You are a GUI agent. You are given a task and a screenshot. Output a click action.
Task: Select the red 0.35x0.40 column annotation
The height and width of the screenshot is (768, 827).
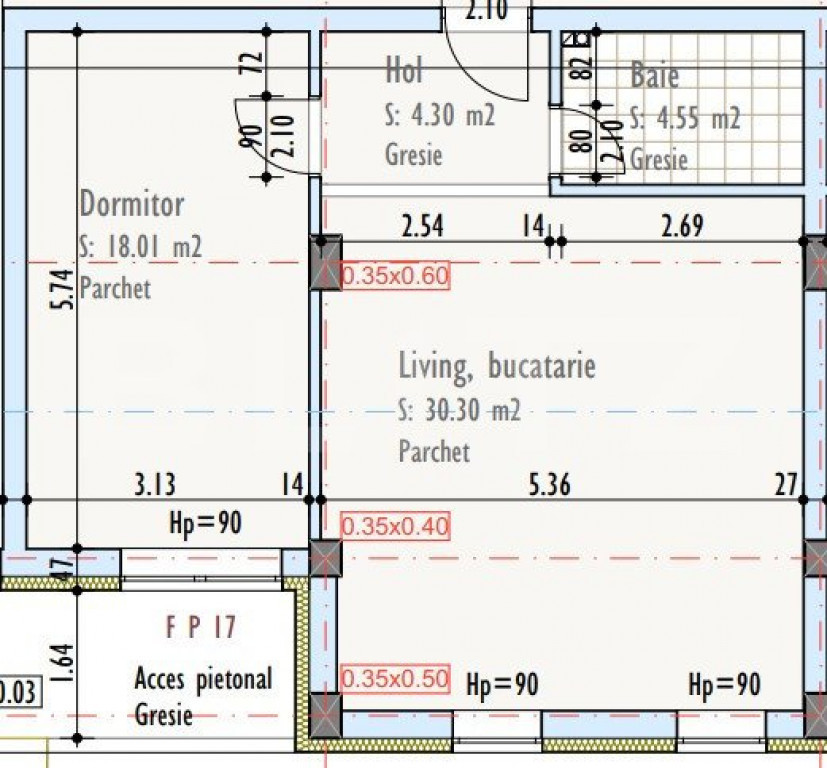(x=396, y=525)
